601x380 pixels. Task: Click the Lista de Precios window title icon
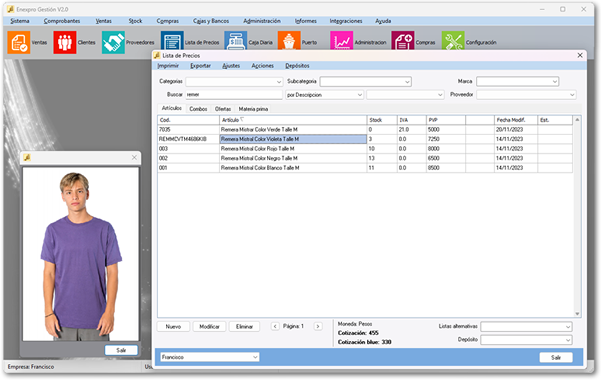pyautogui.click(x=157, y=56)
